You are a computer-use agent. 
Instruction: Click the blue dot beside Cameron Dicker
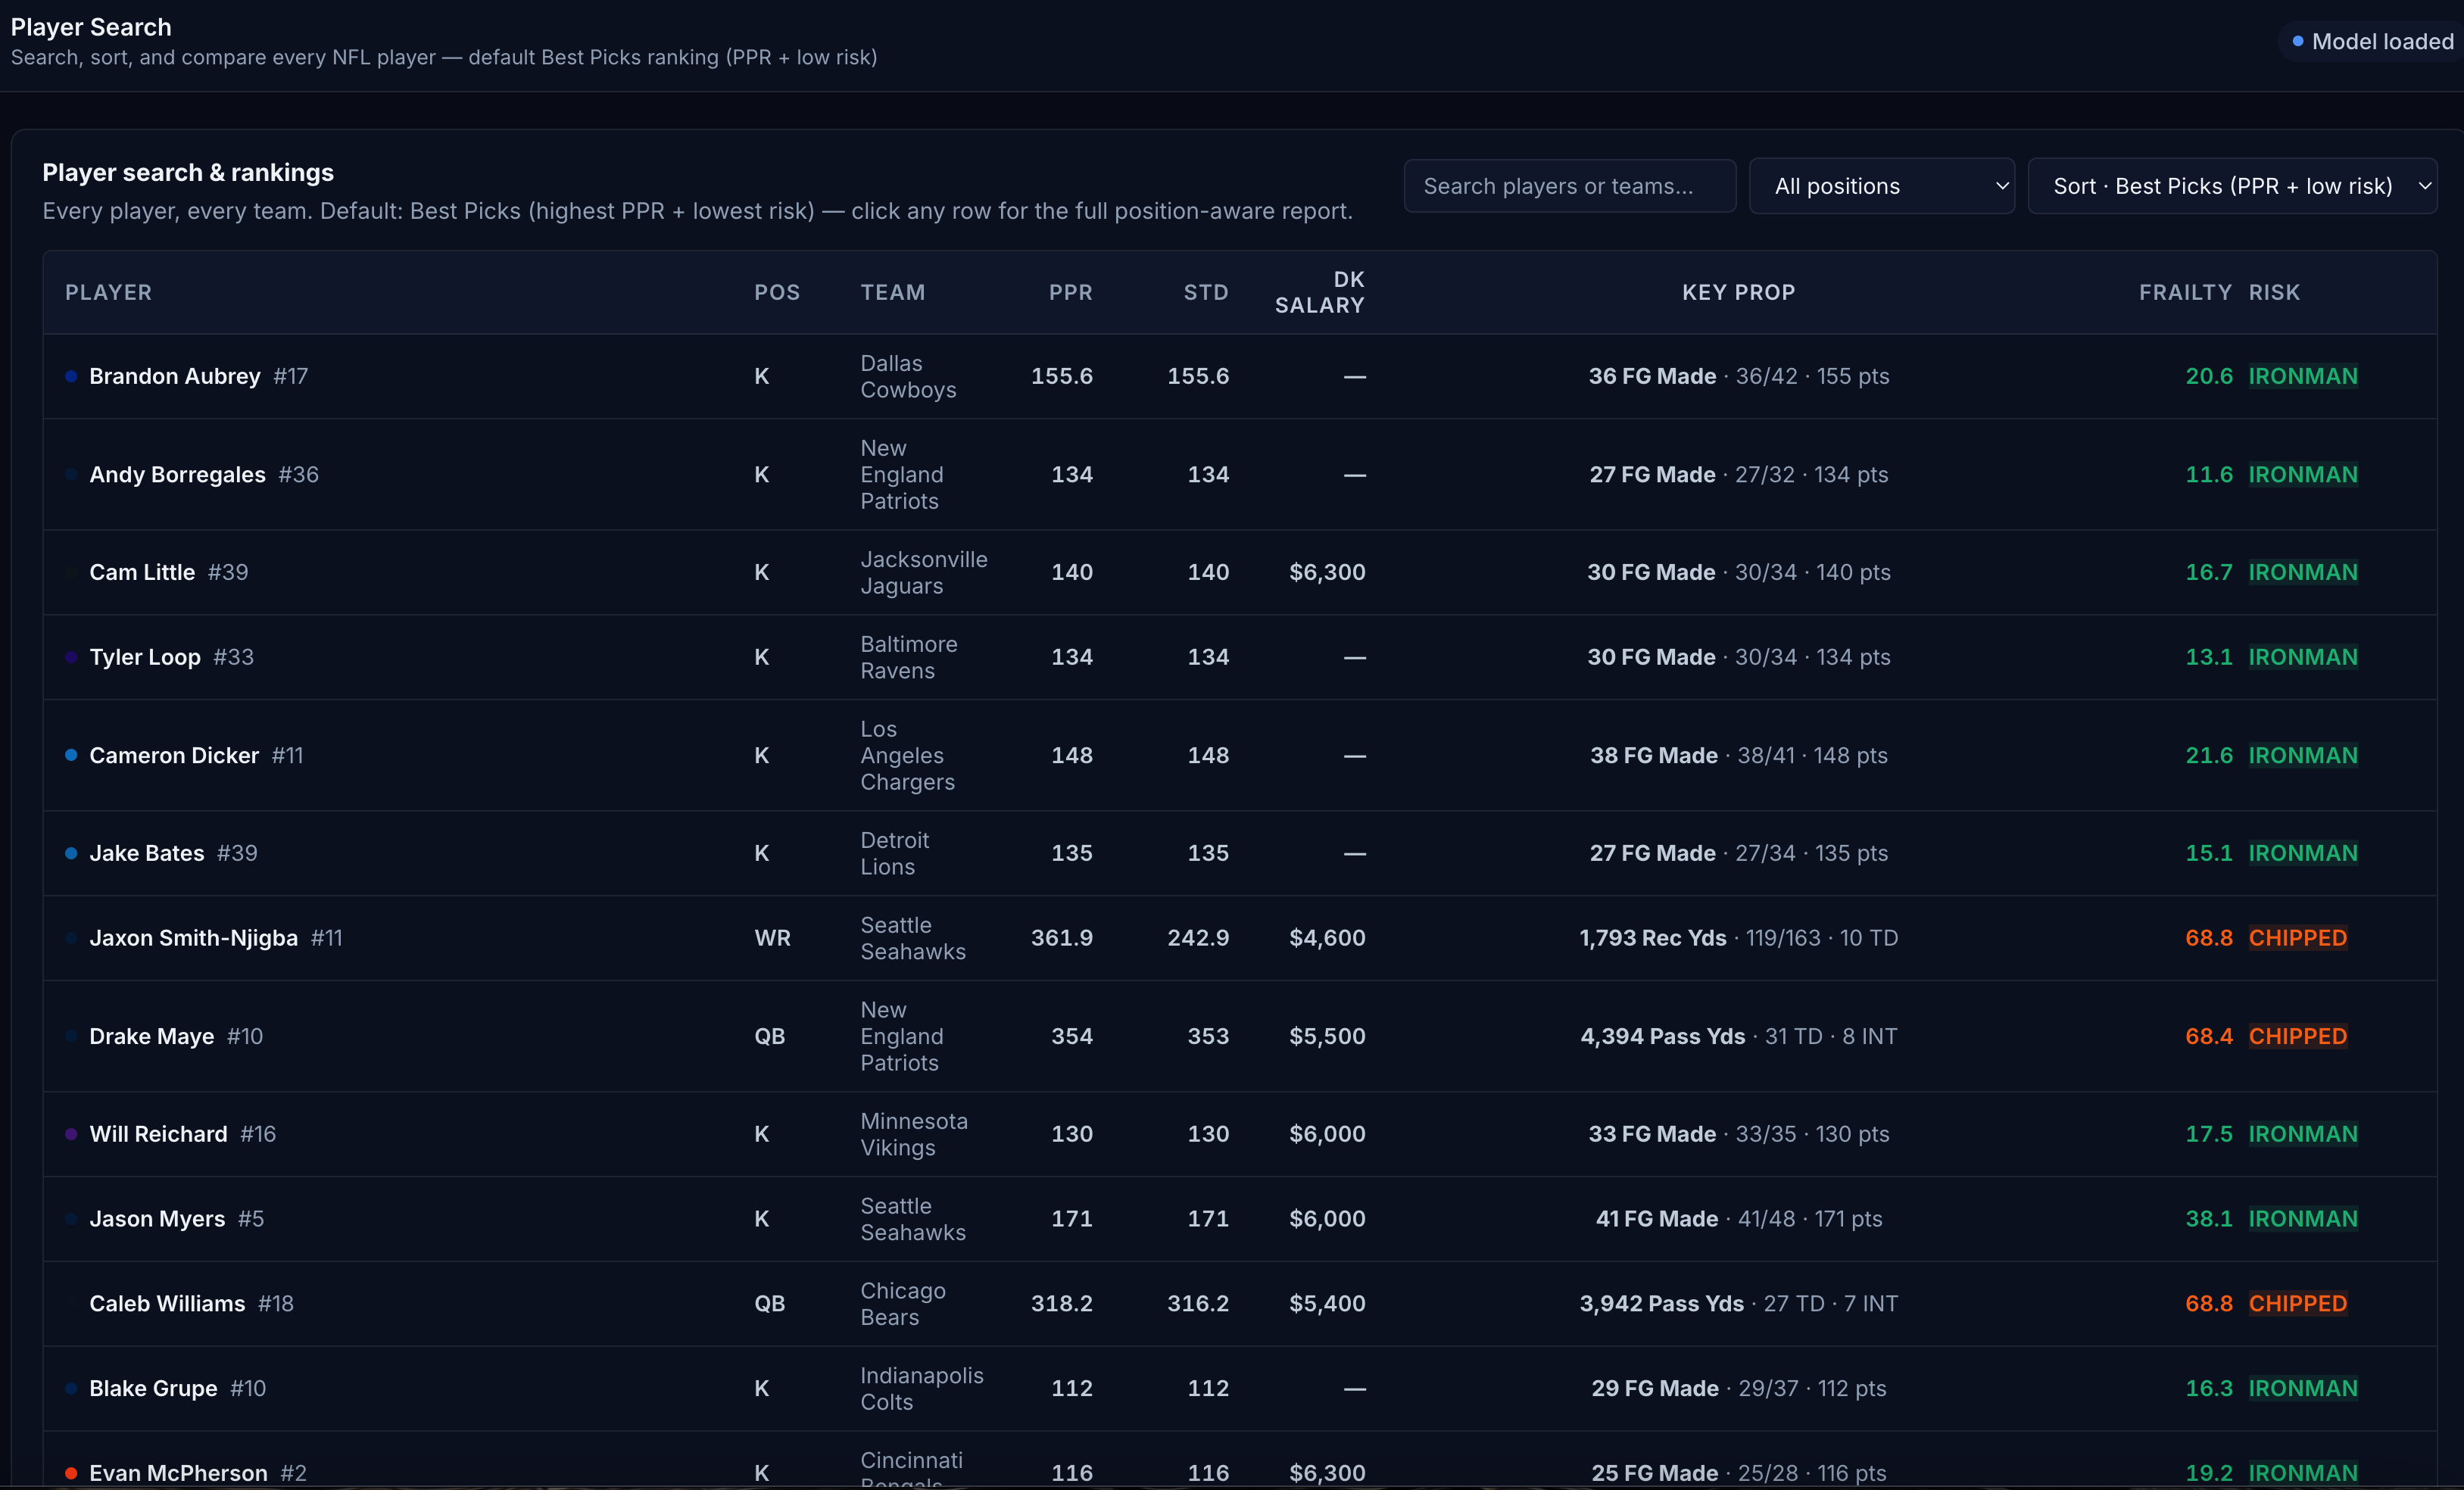click(x=71, y=755)
